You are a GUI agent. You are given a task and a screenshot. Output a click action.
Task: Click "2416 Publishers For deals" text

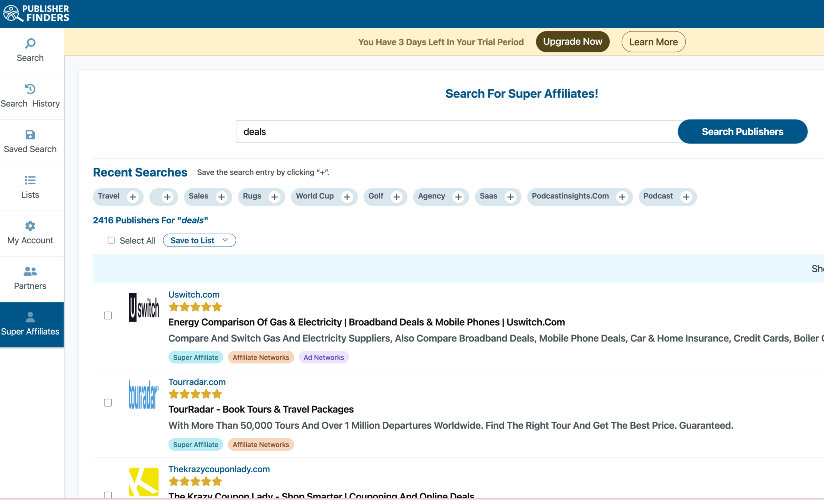click(x=150, y=220)
